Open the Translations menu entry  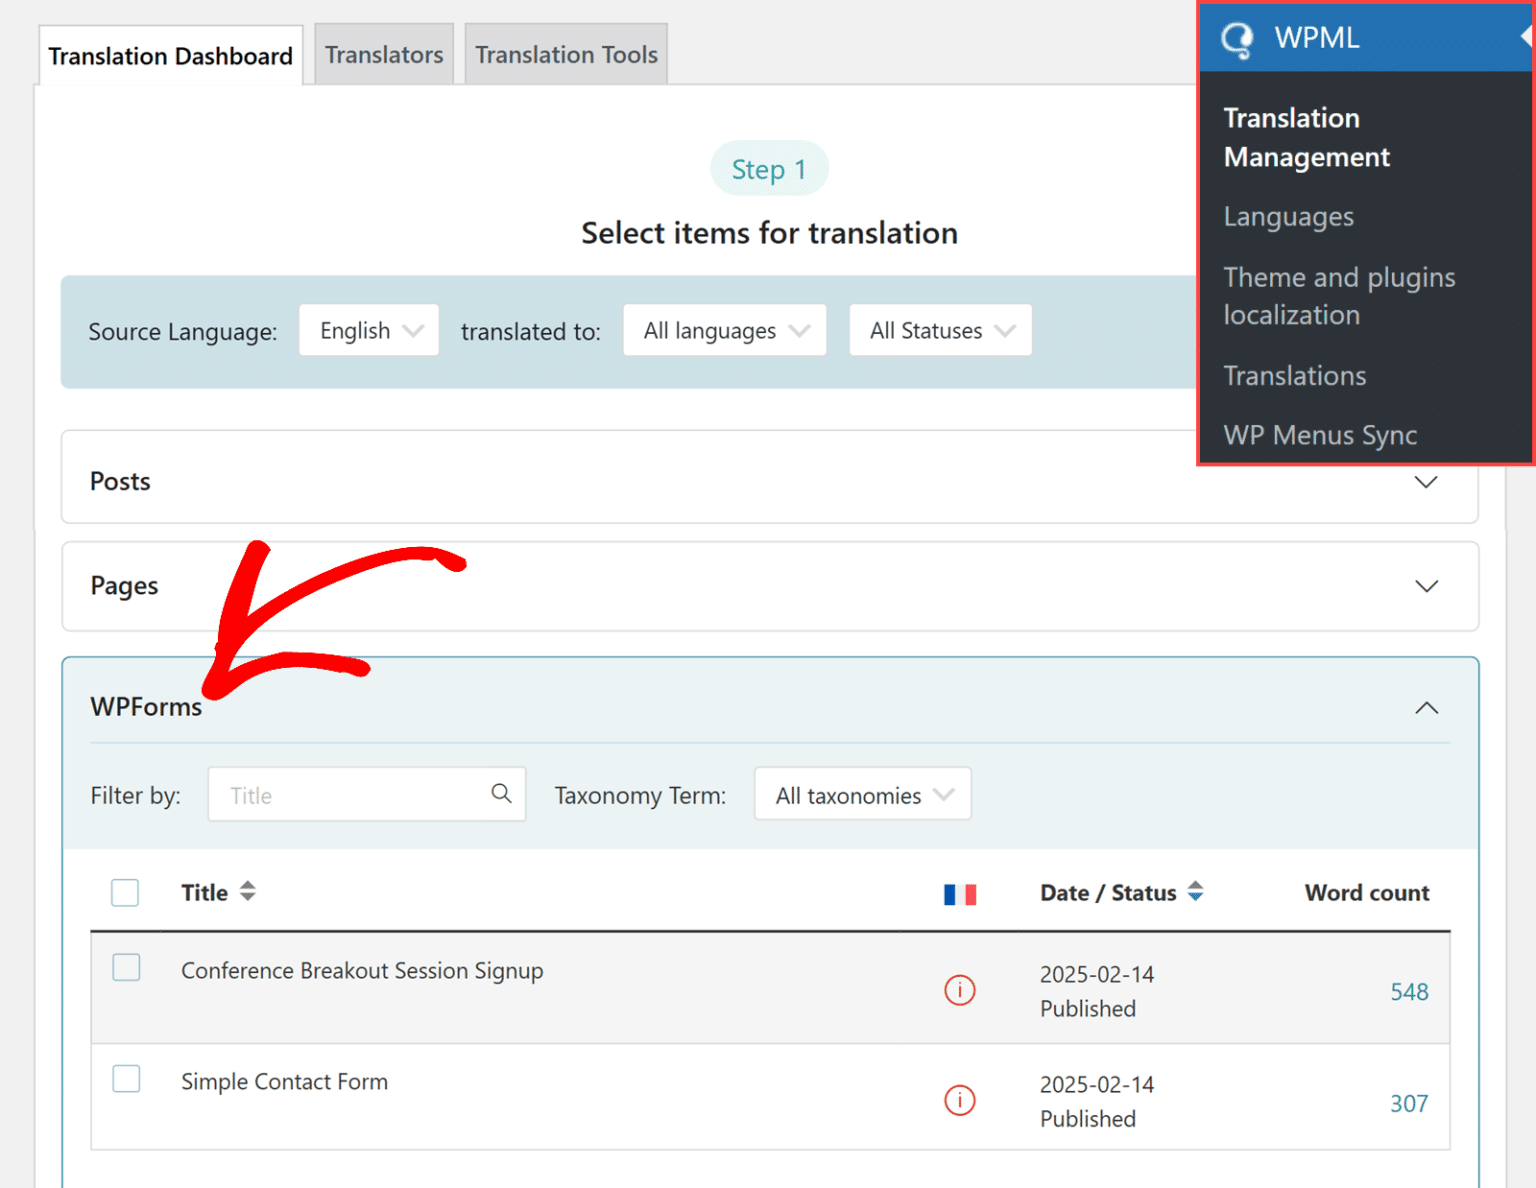point(1294,376)
